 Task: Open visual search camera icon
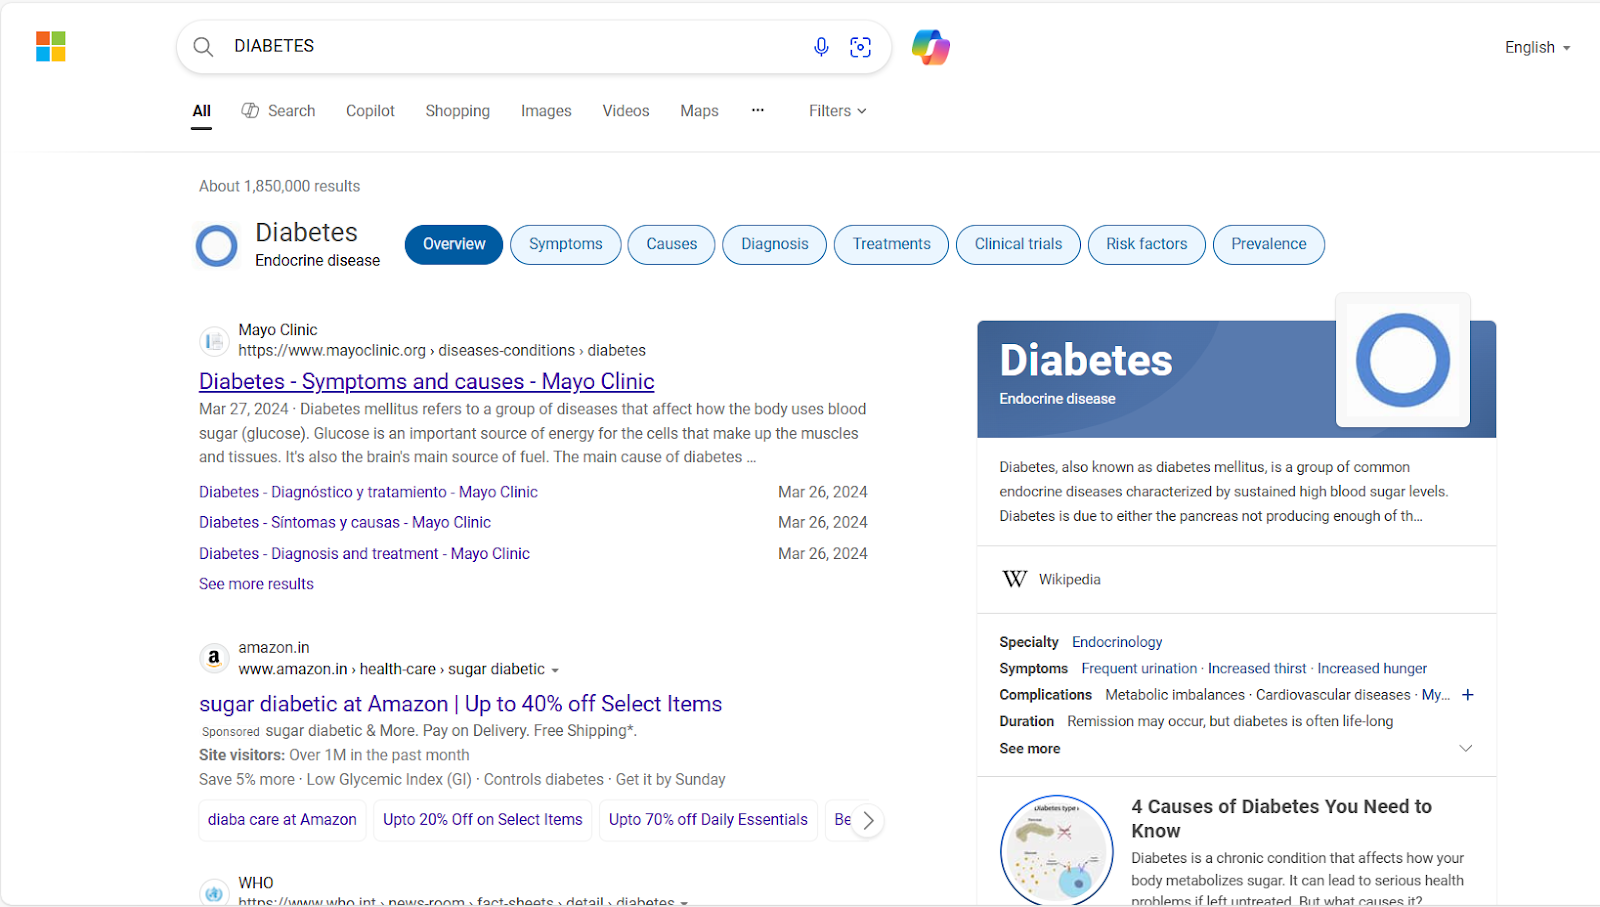tap(860, 47)
